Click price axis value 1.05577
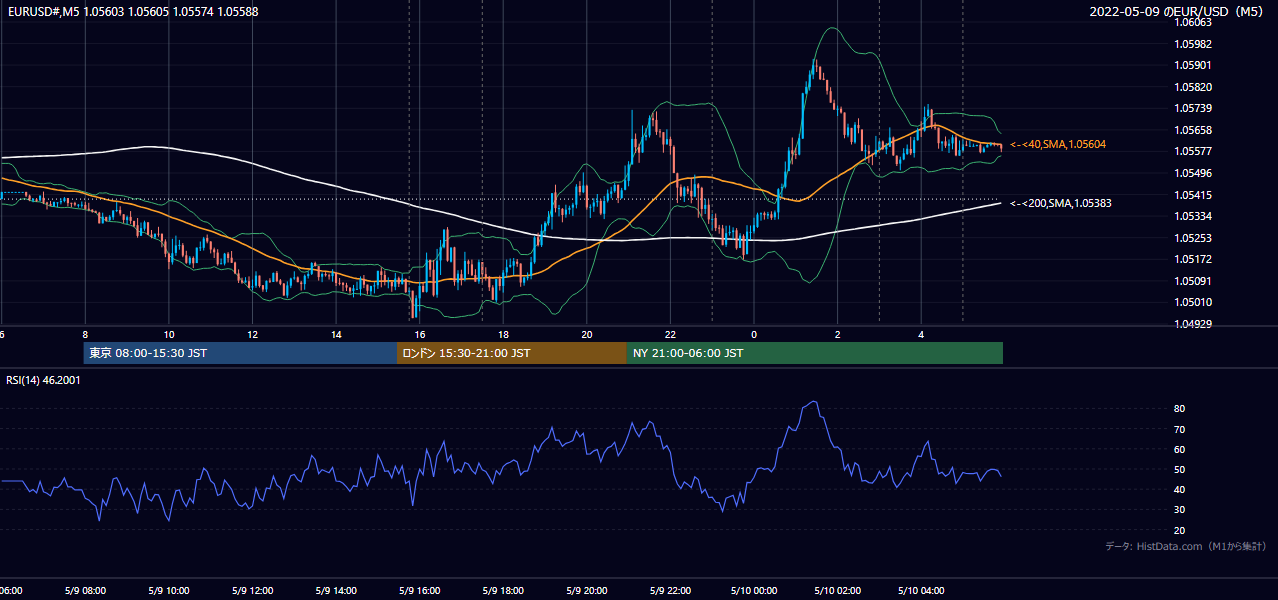Viewport: 1278px width, 600px height. (x=1193, y=151)
